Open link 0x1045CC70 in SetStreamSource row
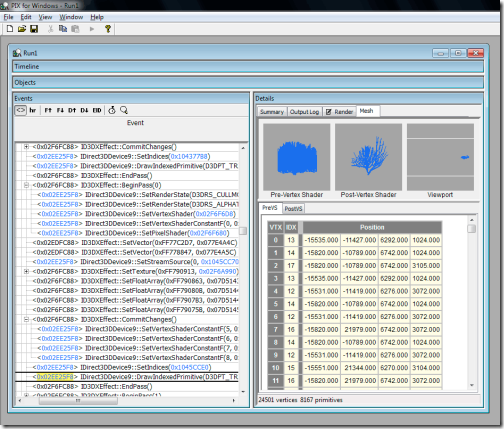 tap(220, 262)
